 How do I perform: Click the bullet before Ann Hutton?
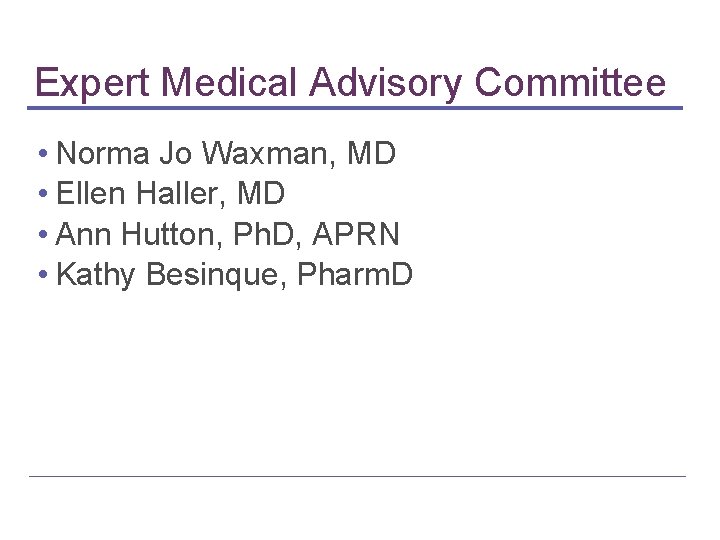click(x=46, y=234)
